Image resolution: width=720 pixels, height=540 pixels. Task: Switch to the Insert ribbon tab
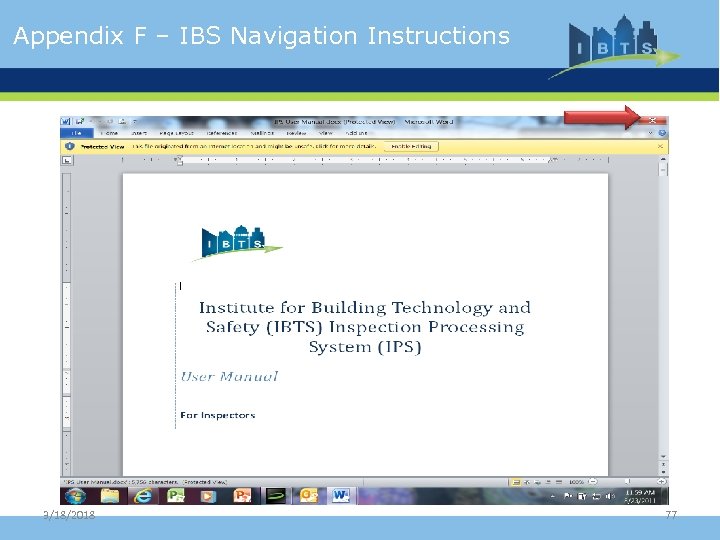(x=139, y=133)
